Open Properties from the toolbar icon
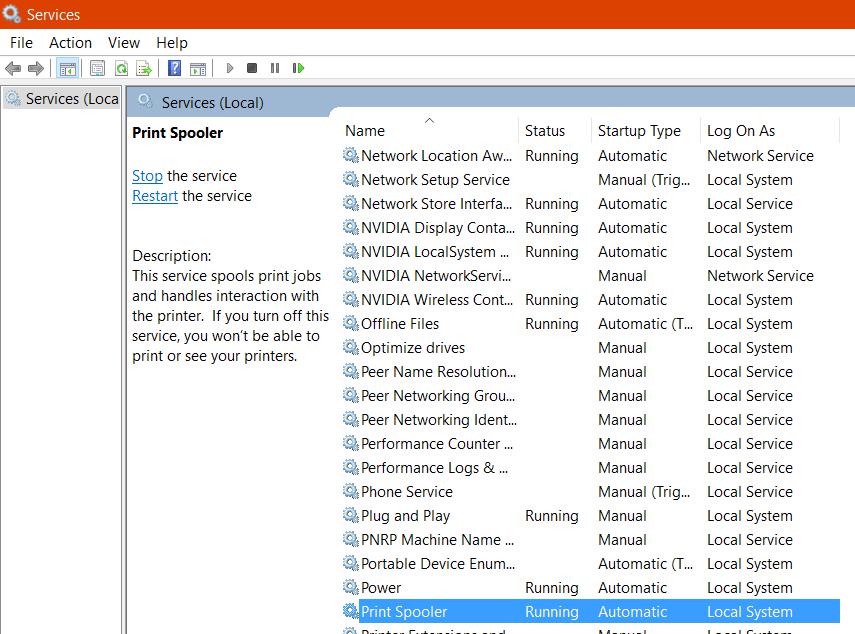This screenshot has width=855, height=634. click(97, 68)
